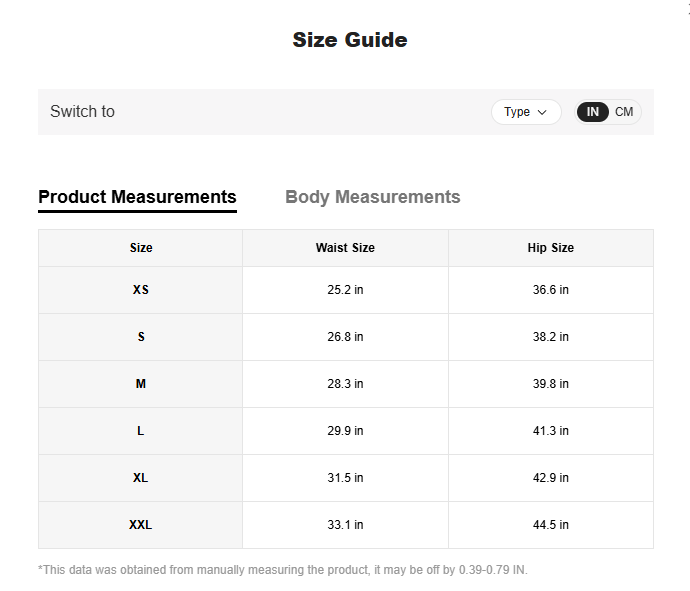Screen dimensions: 690x591
Task: Open the Type dropdown
Action: point(526,112)
